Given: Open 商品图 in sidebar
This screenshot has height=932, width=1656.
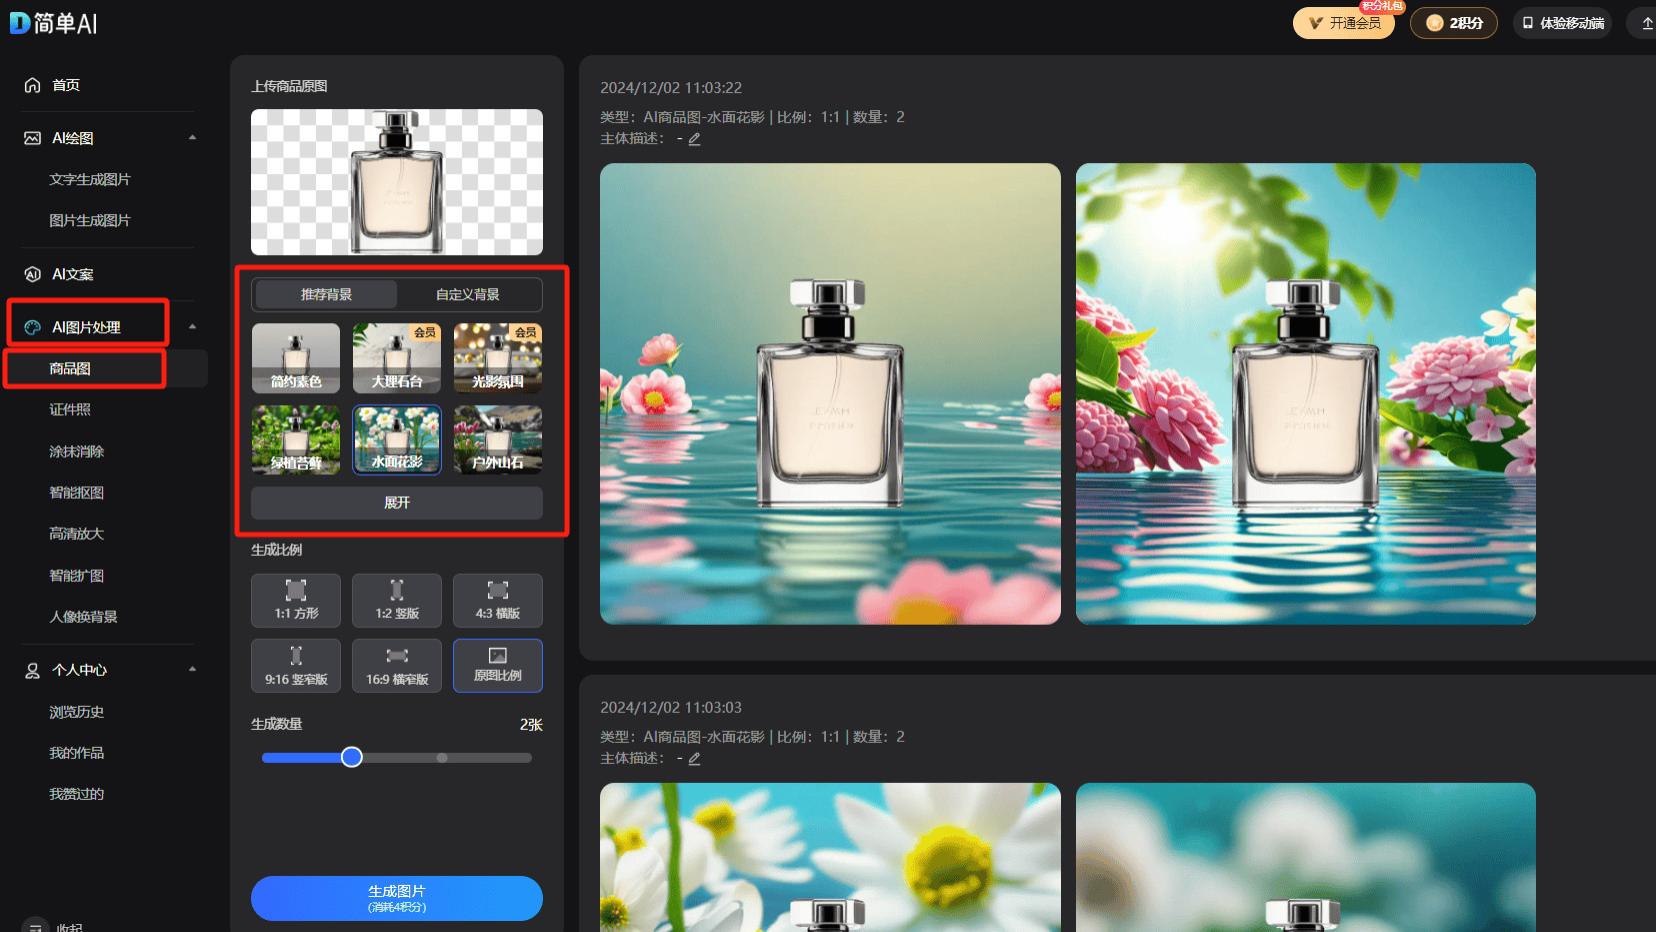Looking at the screenshot, I should tap(70, 369).
